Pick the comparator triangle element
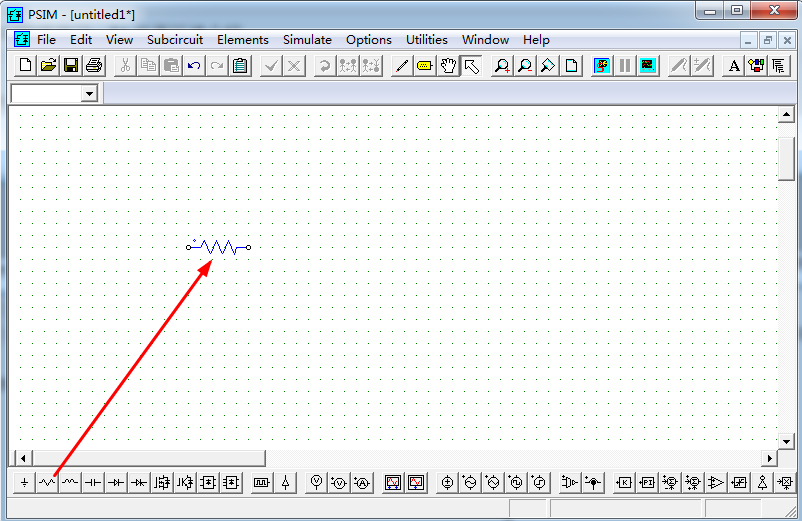The image size is (802, 521). (x=716, y=482)
